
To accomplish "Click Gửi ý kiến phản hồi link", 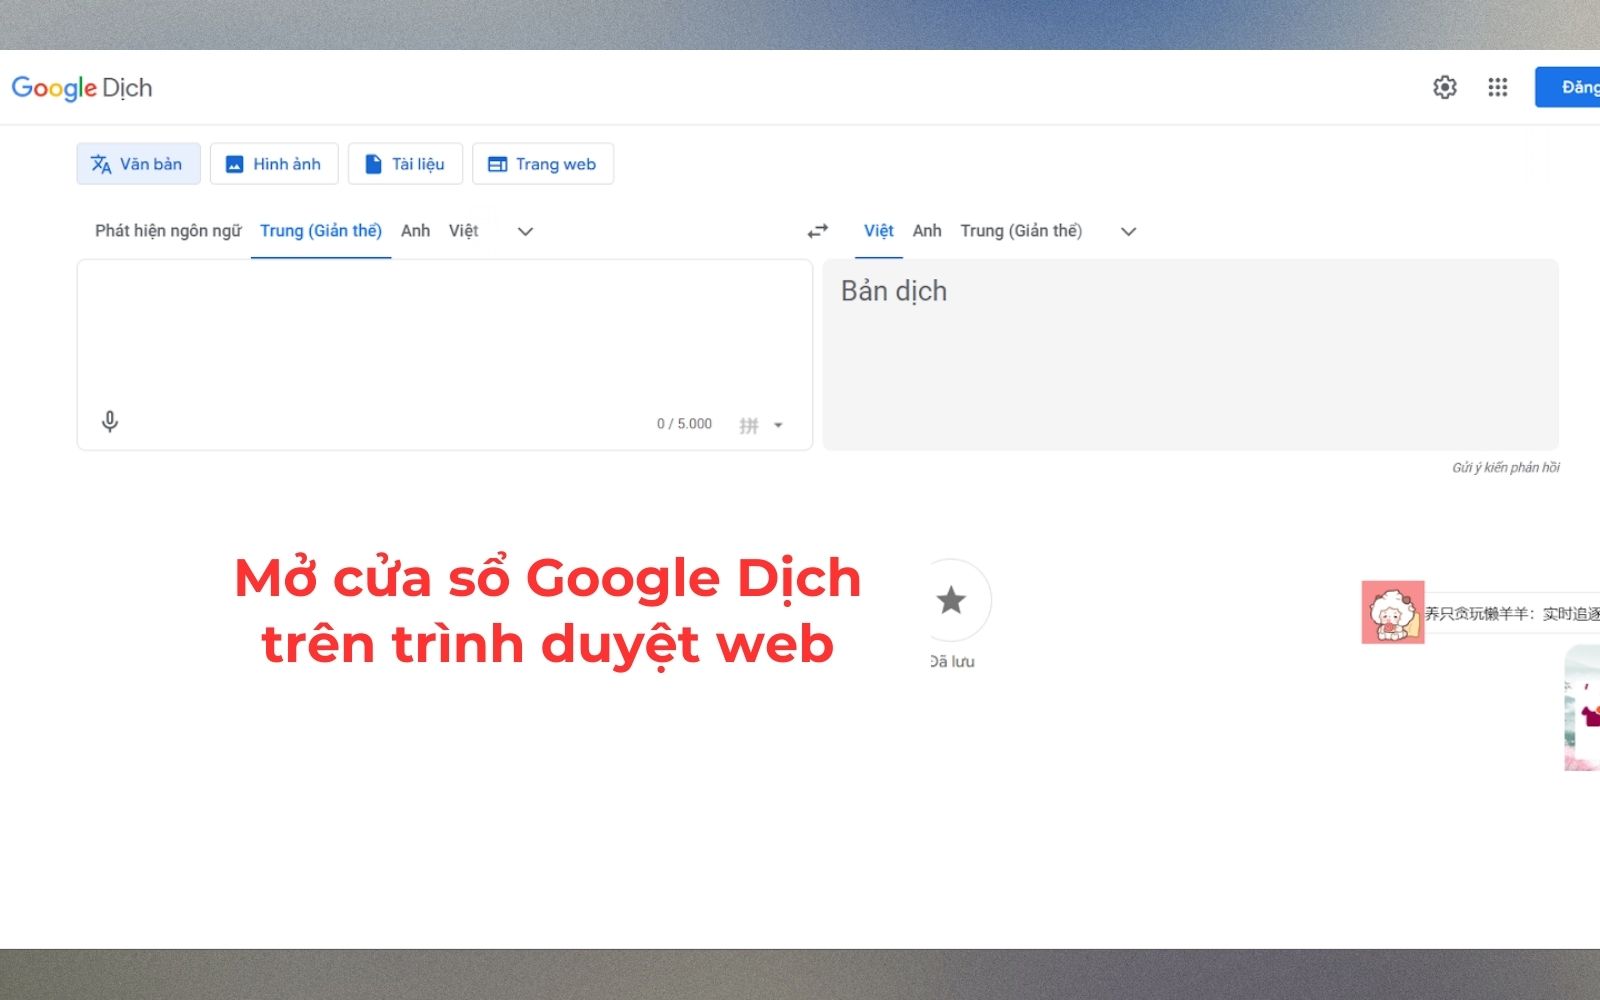I will 1505,467.
